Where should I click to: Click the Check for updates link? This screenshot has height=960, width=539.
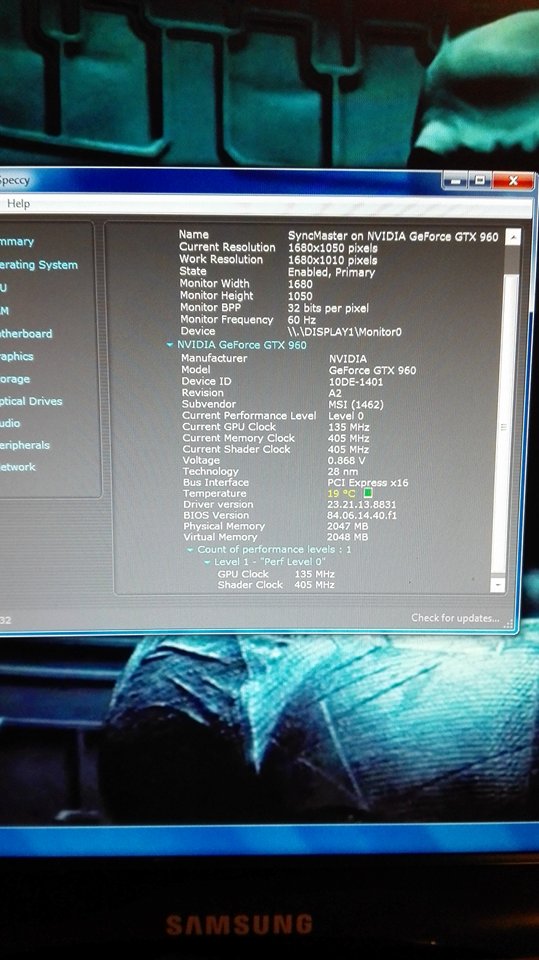coord(455,618)
